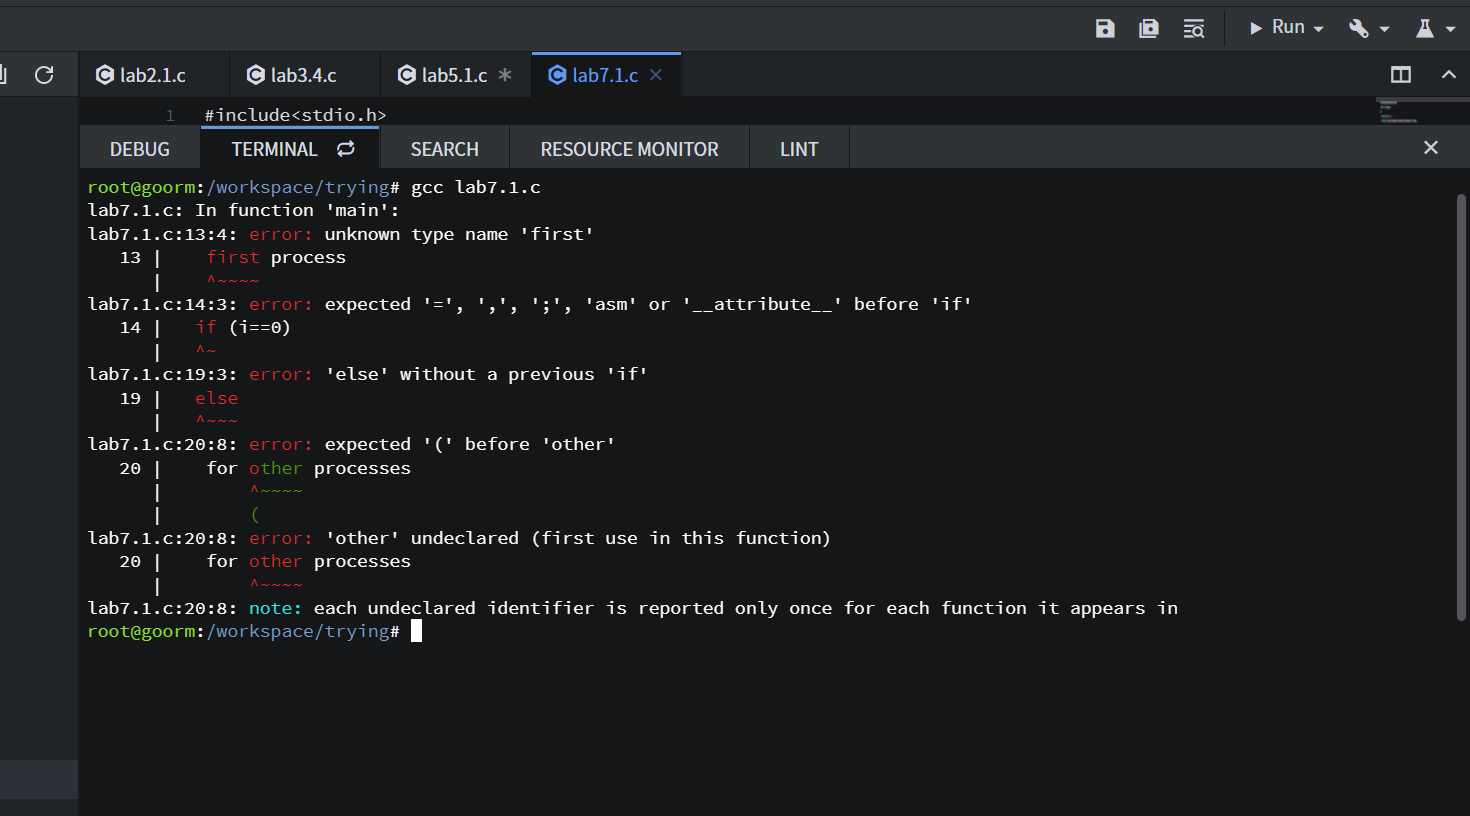Screen dimensions: 1470x816
Task: Split the editor with the layout icon
Action: point(1400,74)
